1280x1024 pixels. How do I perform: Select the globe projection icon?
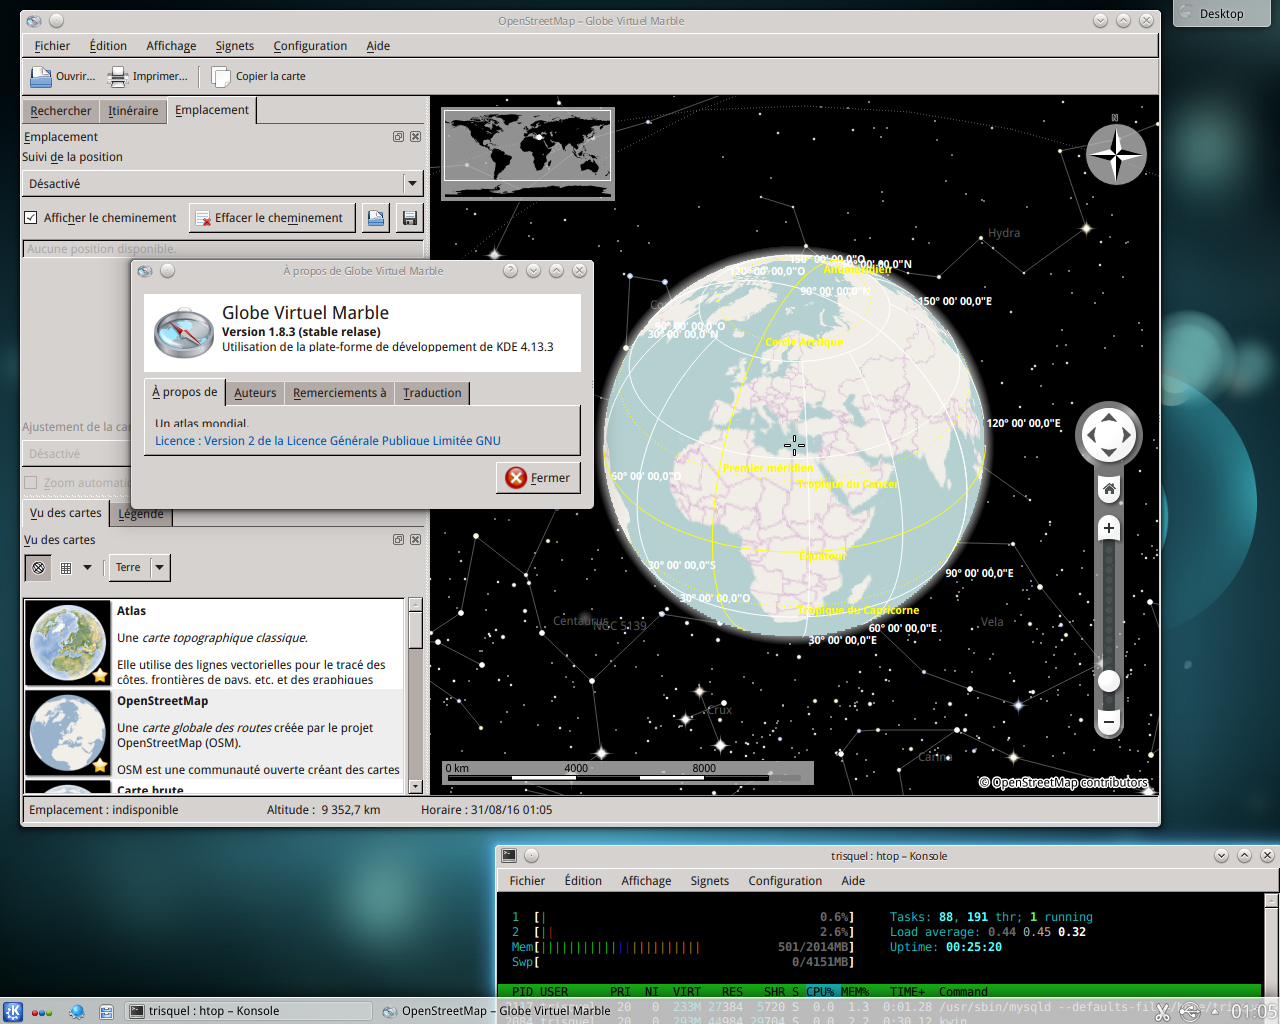pyautogui.click(x=39, y=568)
